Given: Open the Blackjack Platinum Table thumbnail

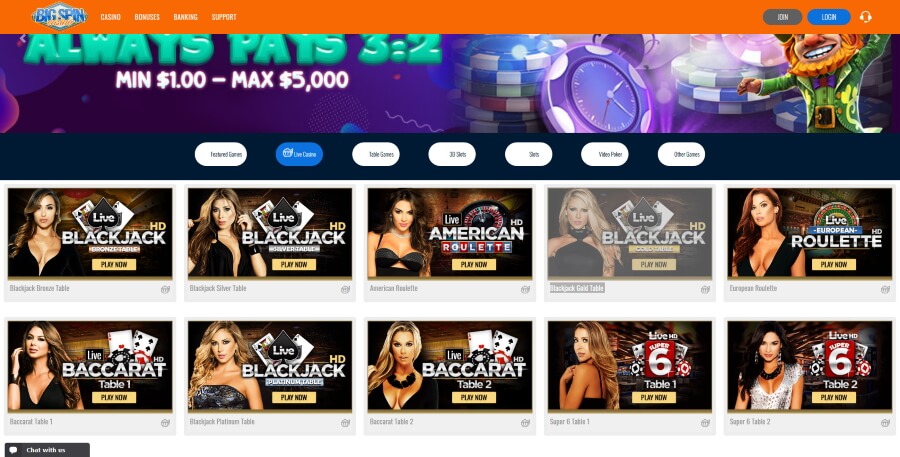Looking at the screenshot, I should 270,366.
